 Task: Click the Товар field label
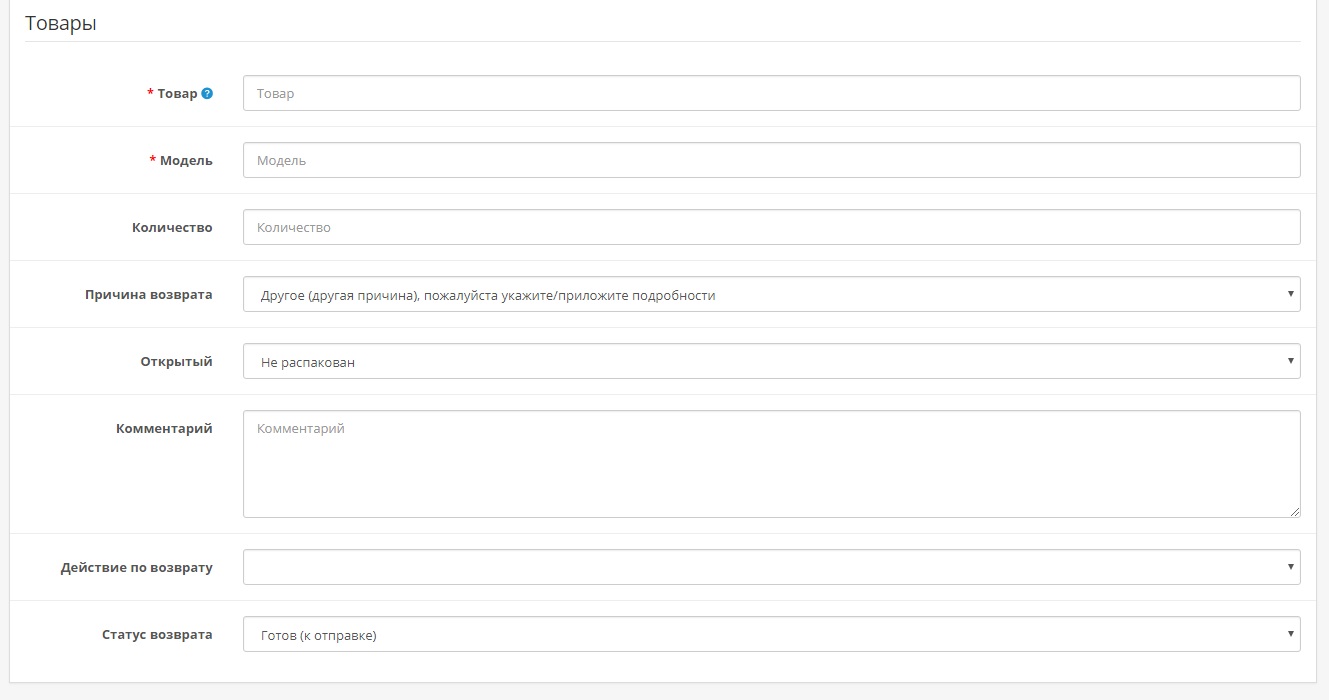pos(177,93)
